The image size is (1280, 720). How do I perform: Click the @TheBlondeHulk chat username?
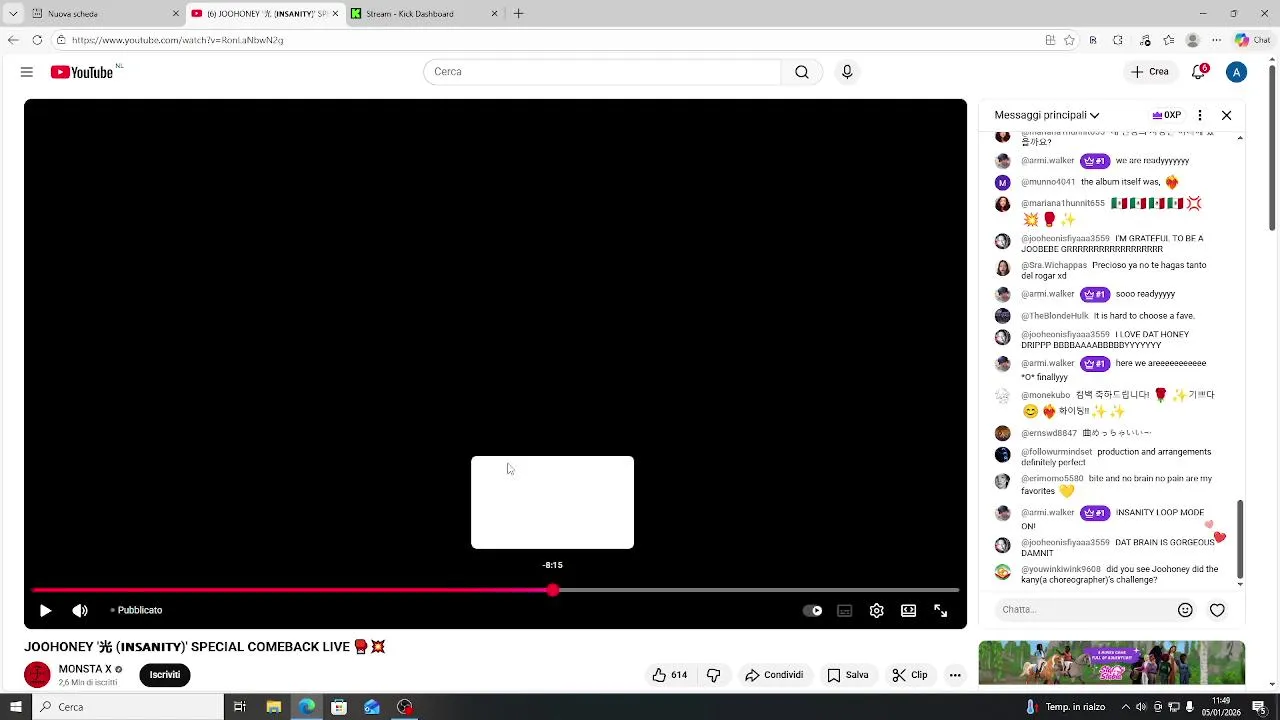tap(1055, 316)
